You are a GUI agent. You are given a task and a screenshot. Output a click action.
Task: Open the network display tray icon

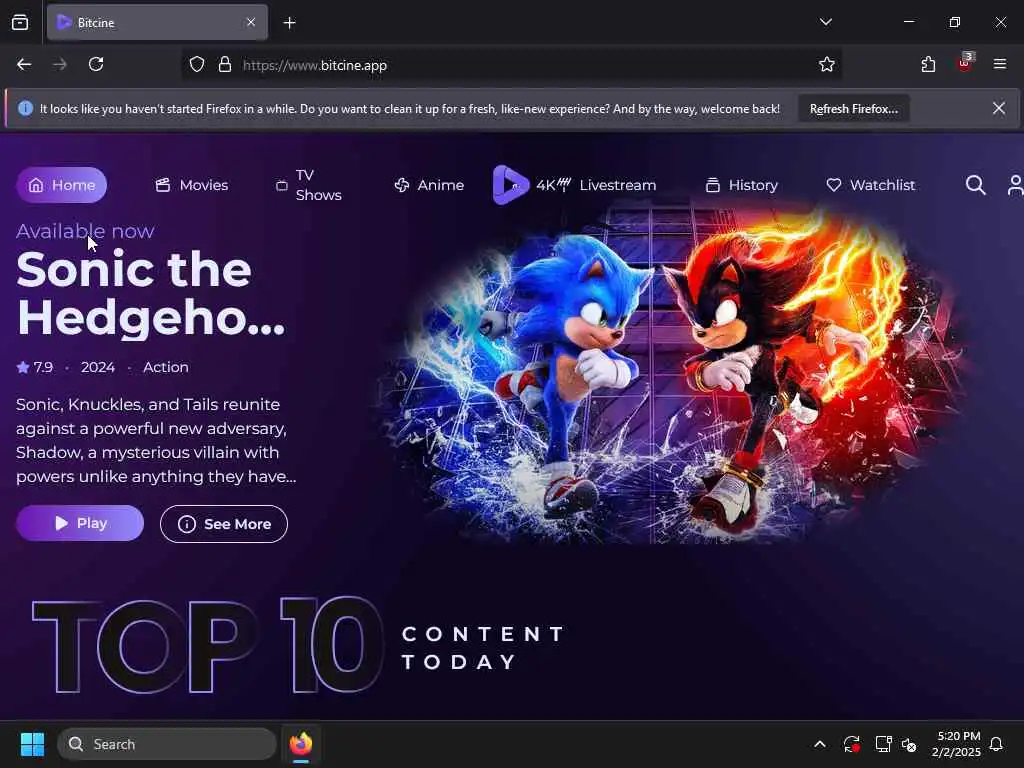tap(883, 744)
